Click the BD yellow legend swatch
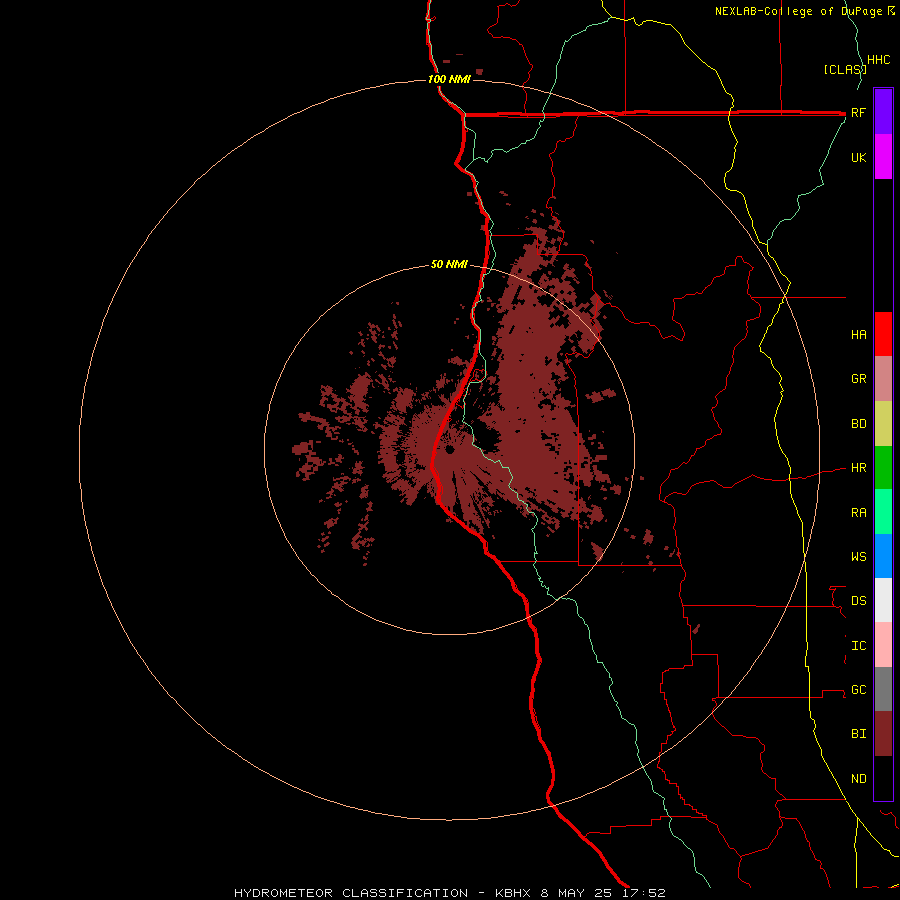This screenshot has width=900, height=900. tap(883, 424)
